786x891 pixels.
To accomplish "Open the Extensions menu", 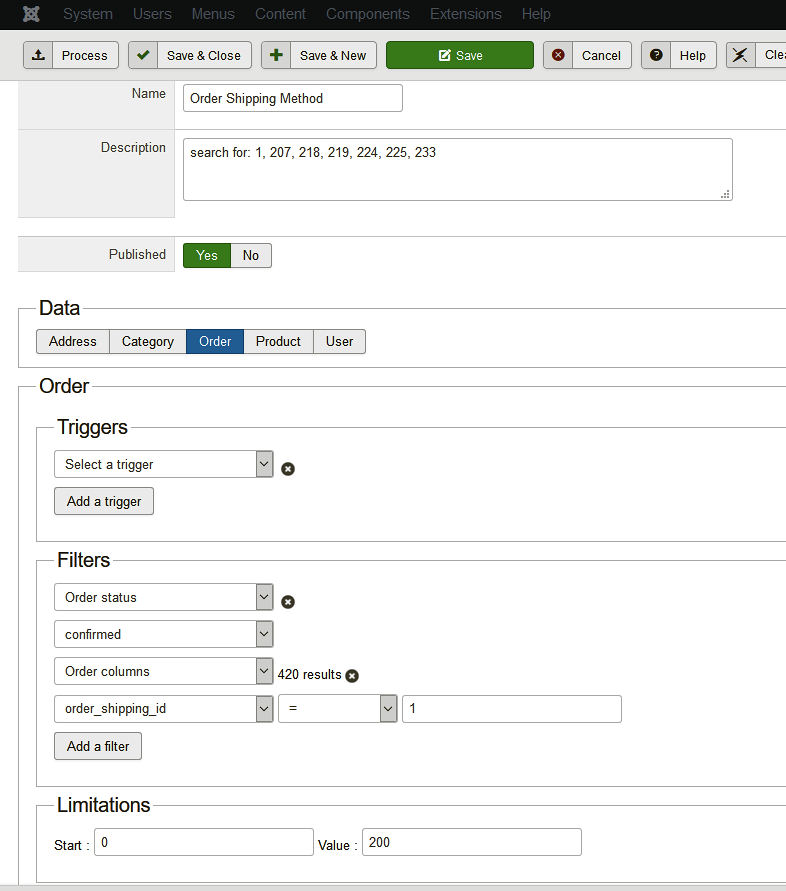I will [x=466, y=14].
